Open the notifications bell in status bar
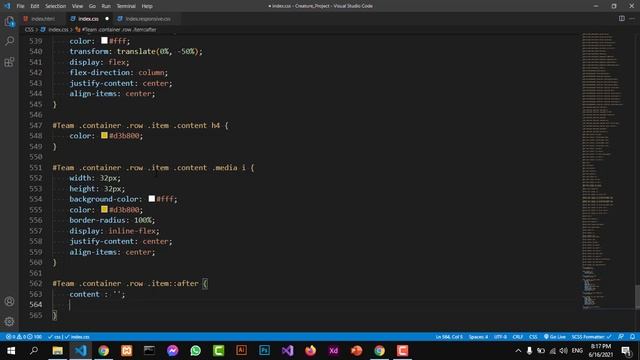The height and width of the screenshot is (360, 640). pos(632,337)
